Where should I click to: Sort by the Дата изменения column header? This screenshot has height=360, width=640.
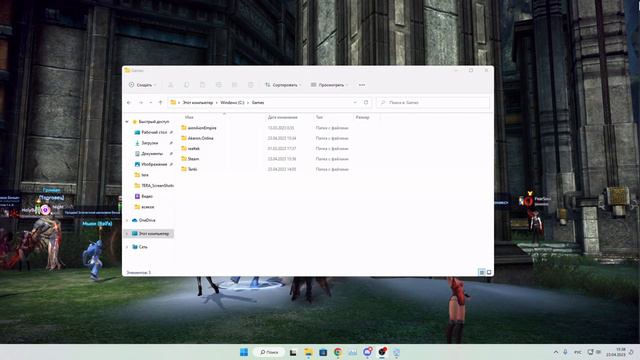[282, 117]
